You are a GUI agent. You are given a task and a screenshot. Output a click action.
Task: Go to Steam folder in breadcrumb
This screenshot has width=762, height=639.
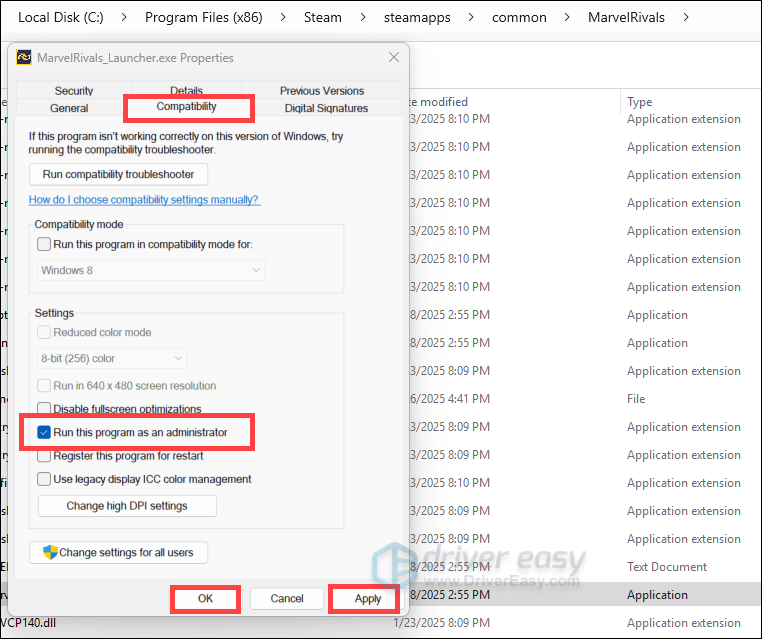[323, 17]
